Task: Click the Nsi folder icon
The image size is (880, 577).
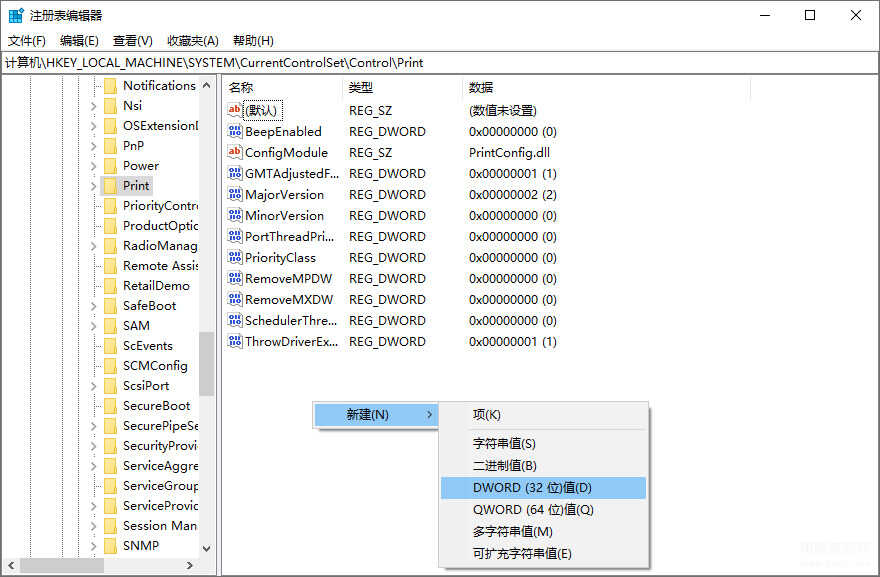Action: (x=111, y=106)
